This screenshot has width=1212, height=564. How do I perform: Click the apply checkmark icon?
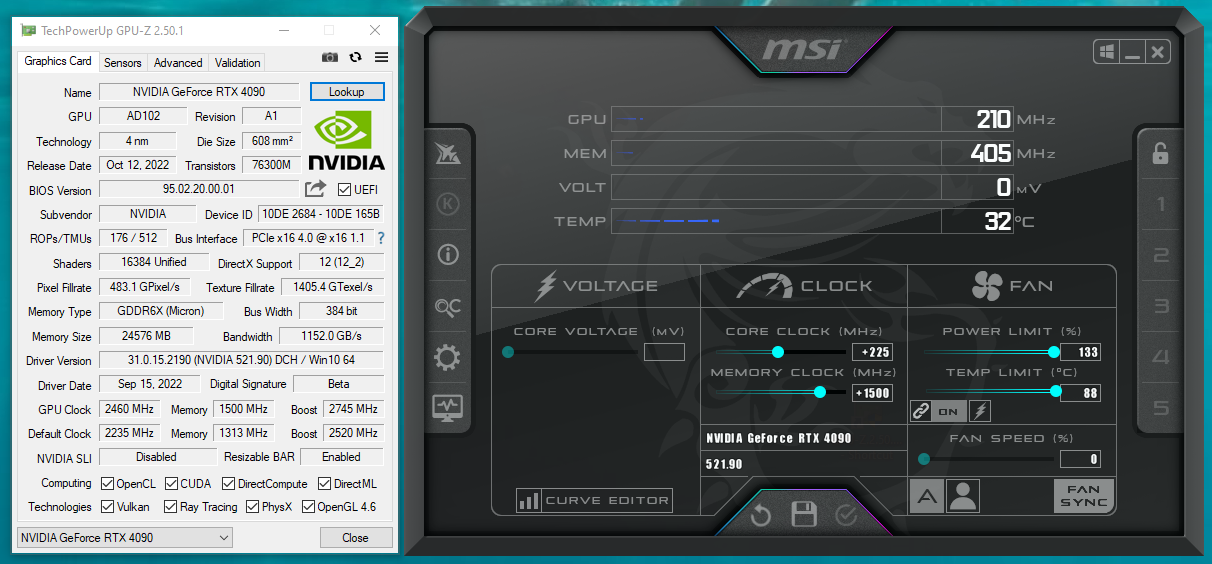tap(846, 515)
